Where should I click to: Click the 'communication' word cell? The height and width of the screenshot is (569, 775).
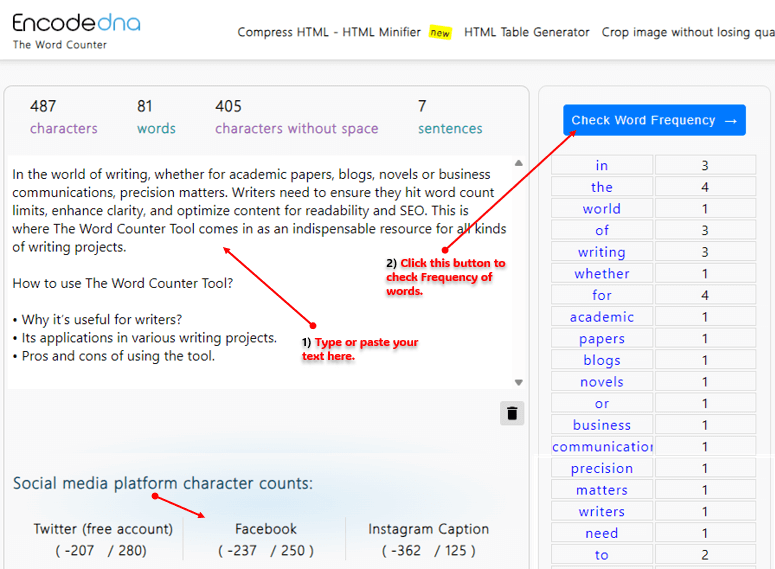coord(602,447)
